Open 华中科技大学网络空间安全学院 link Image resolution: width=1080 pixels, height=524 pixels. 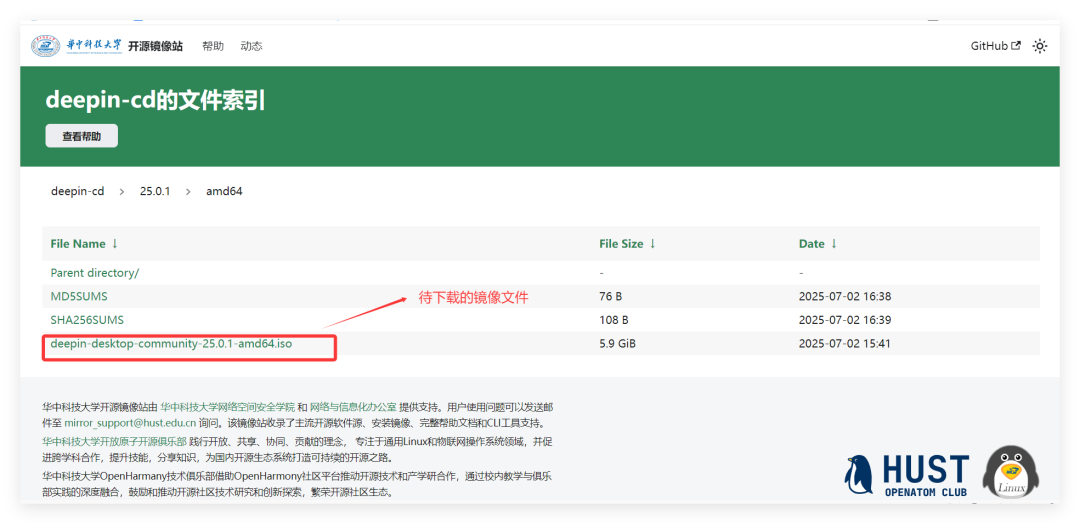(227, 406)
